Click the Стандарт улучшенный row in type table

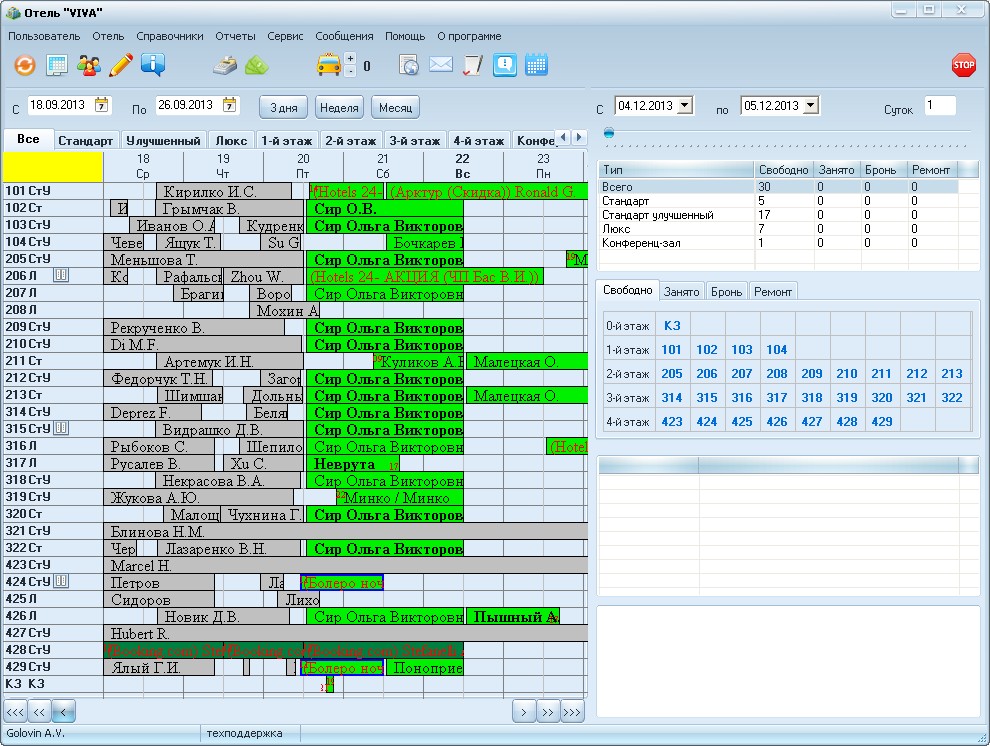pyautogui.click(x=778, y=215)
